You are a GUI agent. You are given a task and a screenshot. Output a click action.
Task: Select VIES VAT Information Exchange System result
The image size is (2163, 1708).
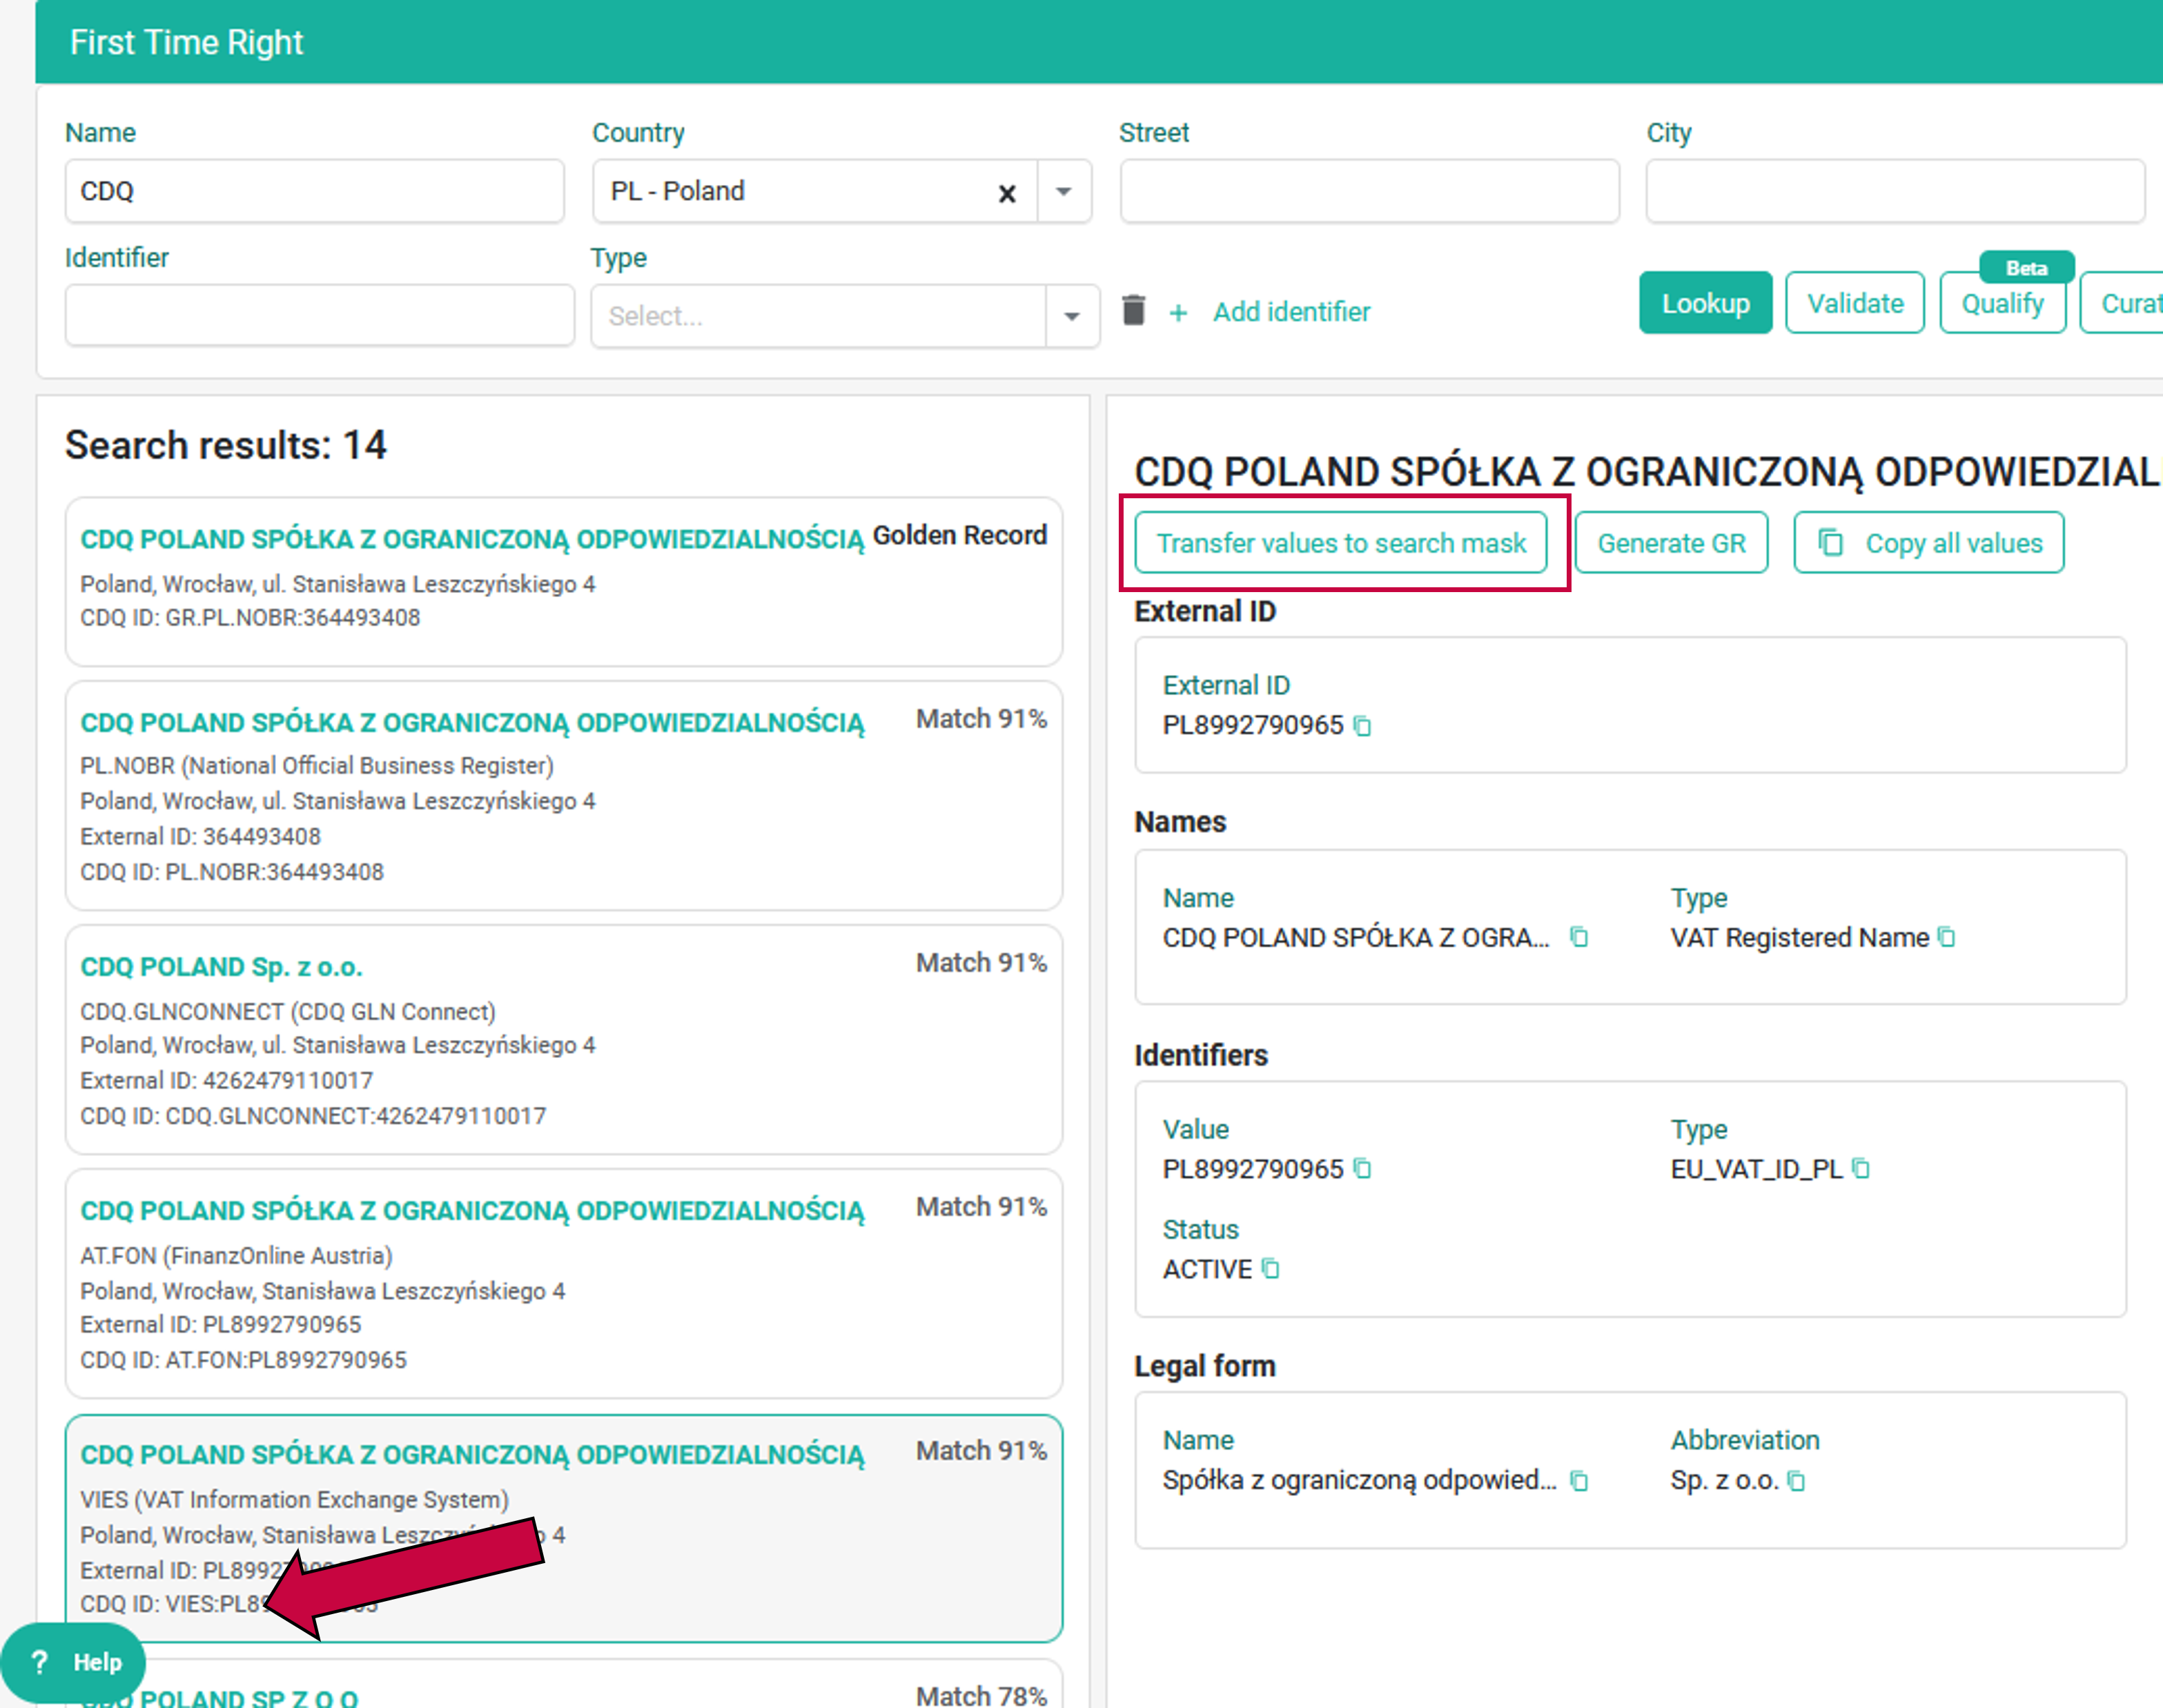pos(564,1528)
